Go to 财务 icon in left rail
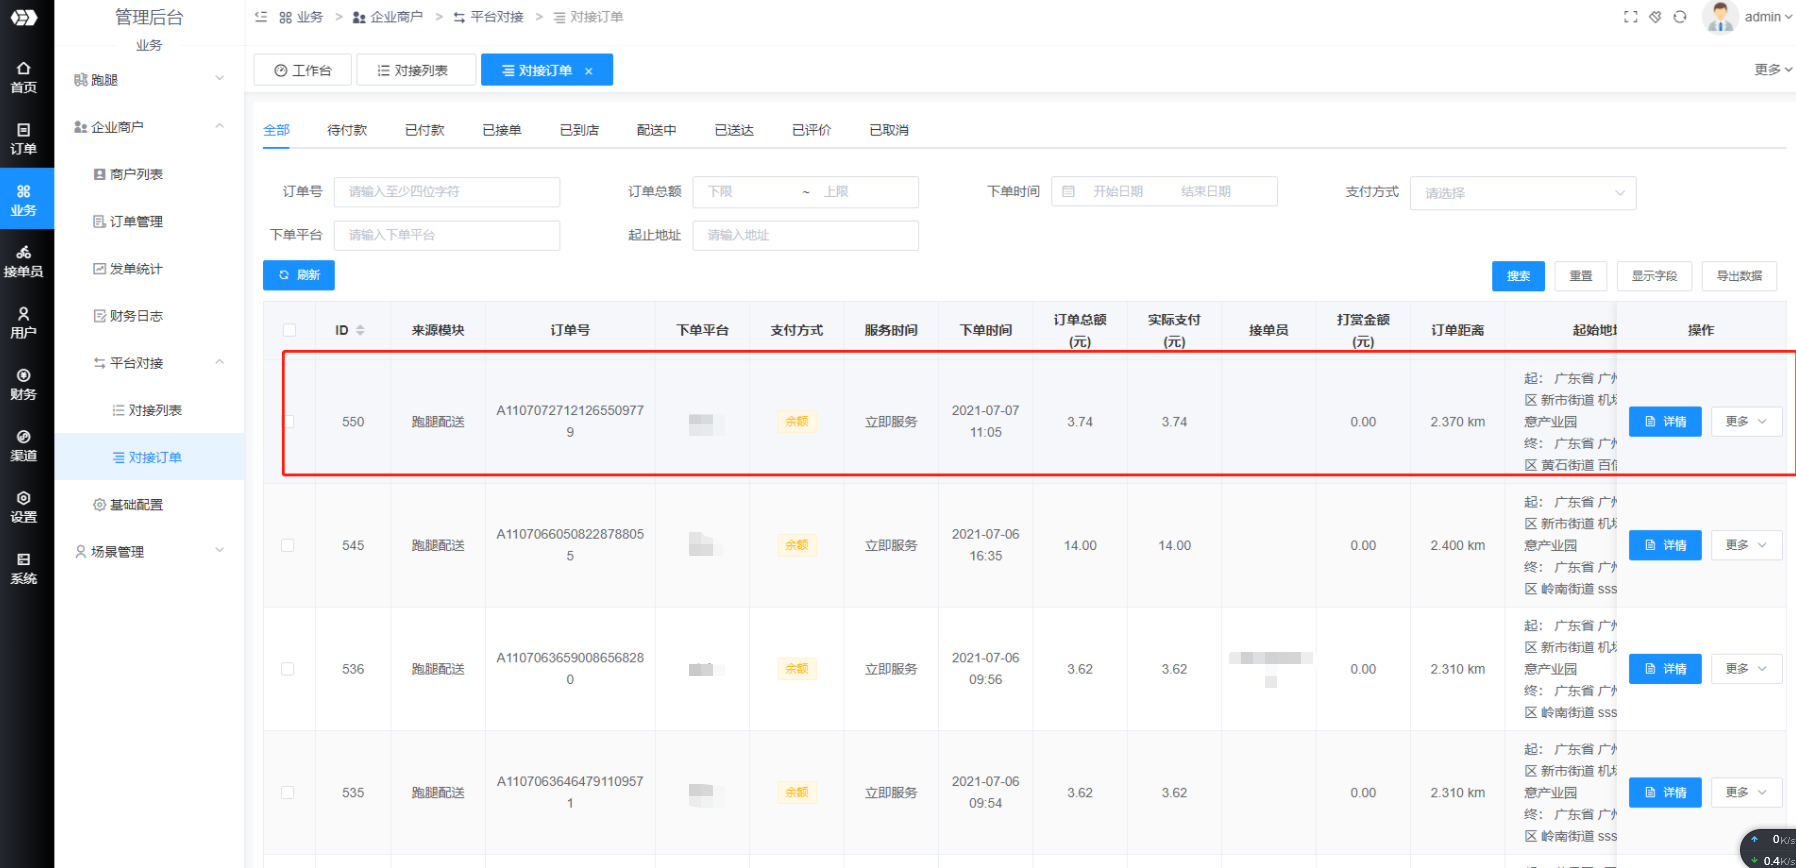Viewport: 1796px width, 868px height. point(23,384)
